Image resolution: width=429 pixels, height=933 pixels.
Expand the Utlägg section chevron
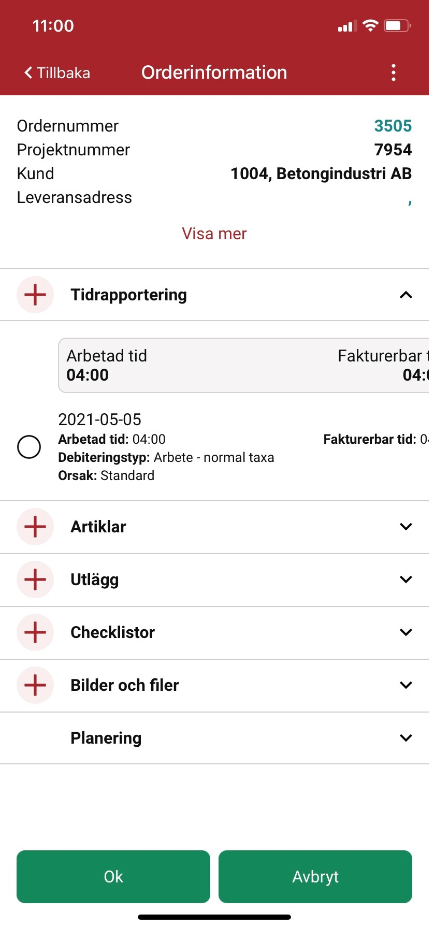click(x=406, y=580)
